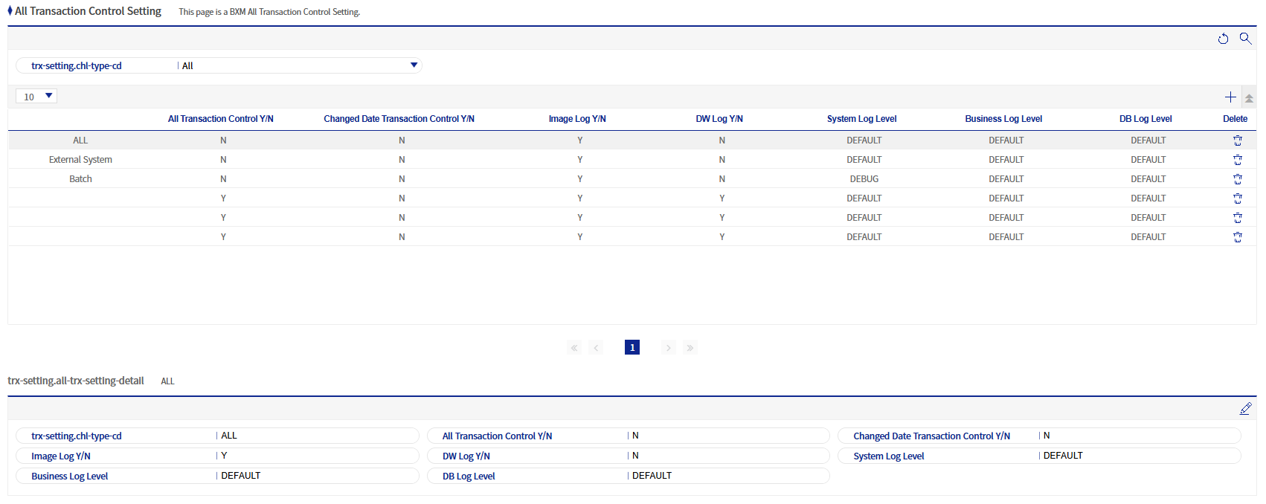
Task: Go to the next page
Action: [668, 348]
